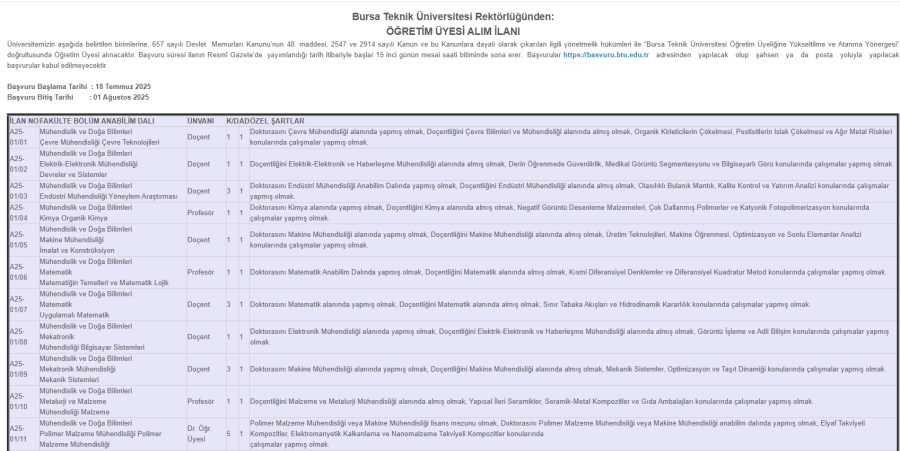900x451 pixels.
Task: Open the https://basvuru.btu.edu.tr link
Action: click(606, 55)
